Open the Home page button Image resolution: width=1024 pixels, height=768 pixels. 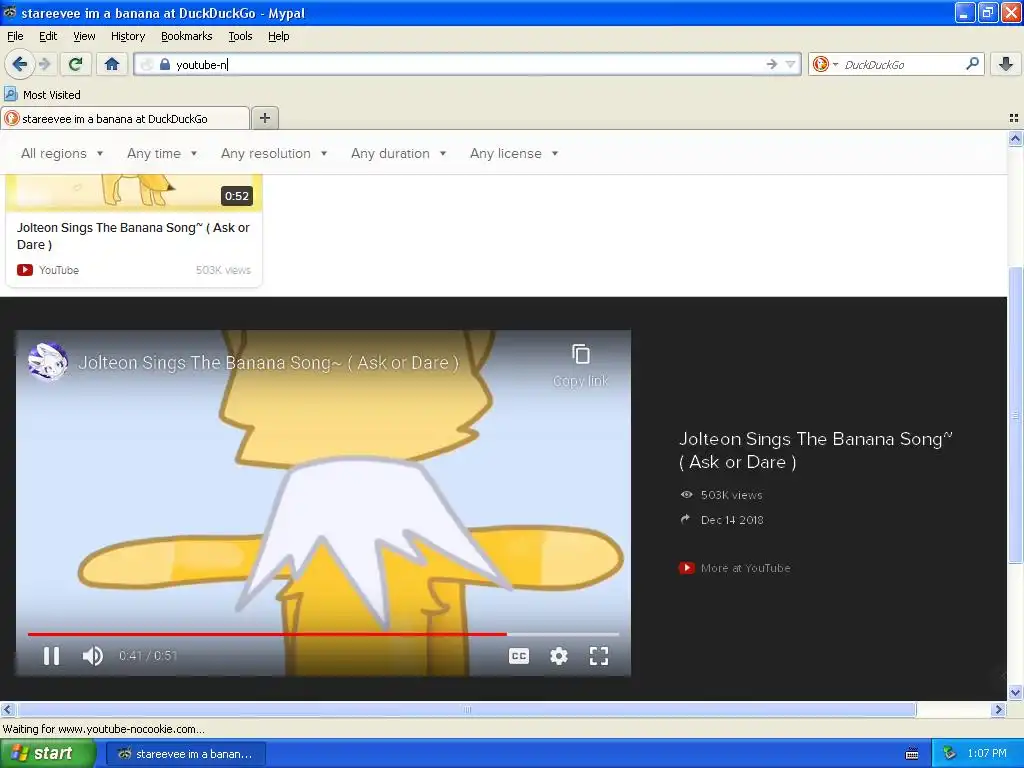point(112,64)
